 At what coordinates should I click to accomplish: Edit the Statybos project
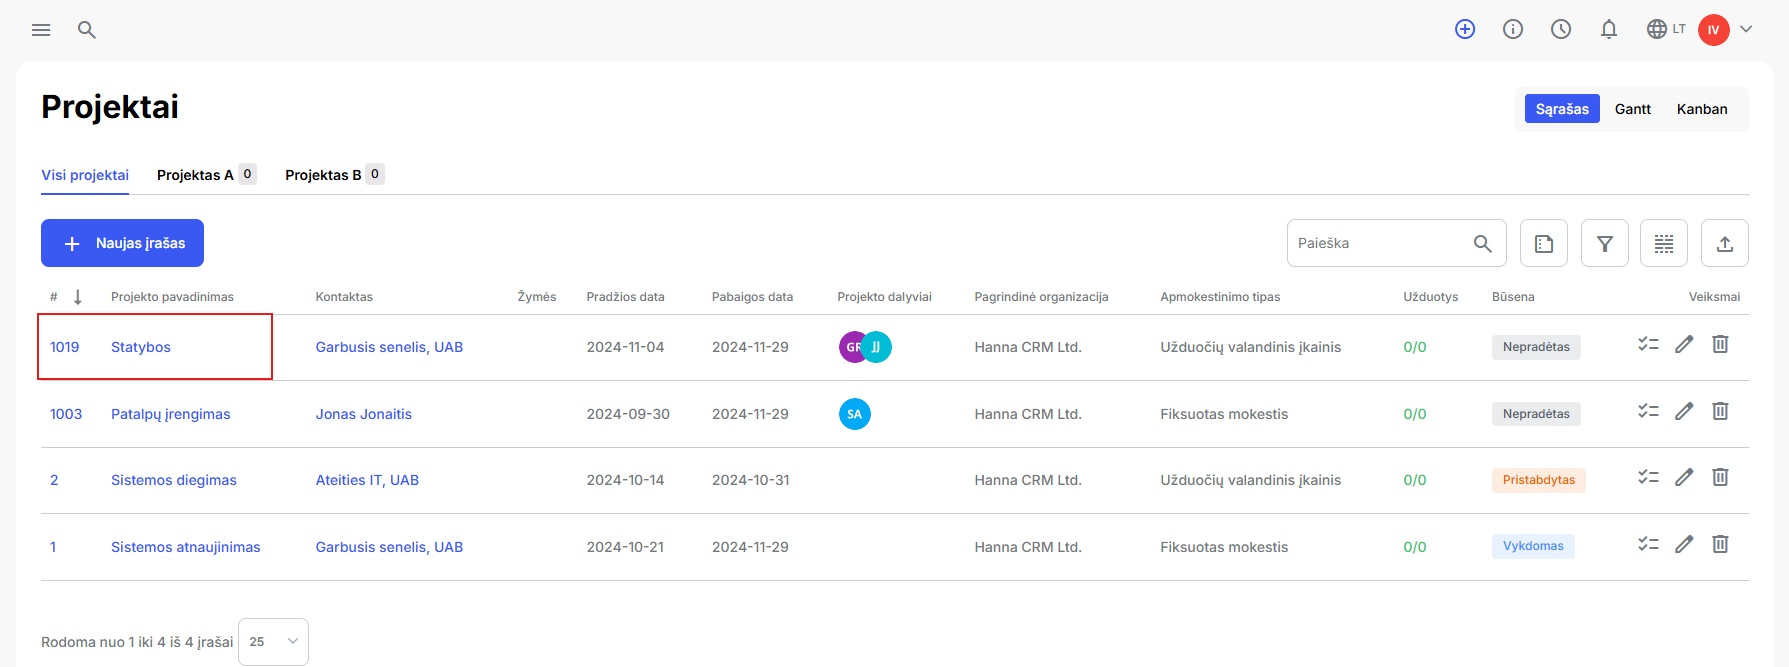point(1684,344)
